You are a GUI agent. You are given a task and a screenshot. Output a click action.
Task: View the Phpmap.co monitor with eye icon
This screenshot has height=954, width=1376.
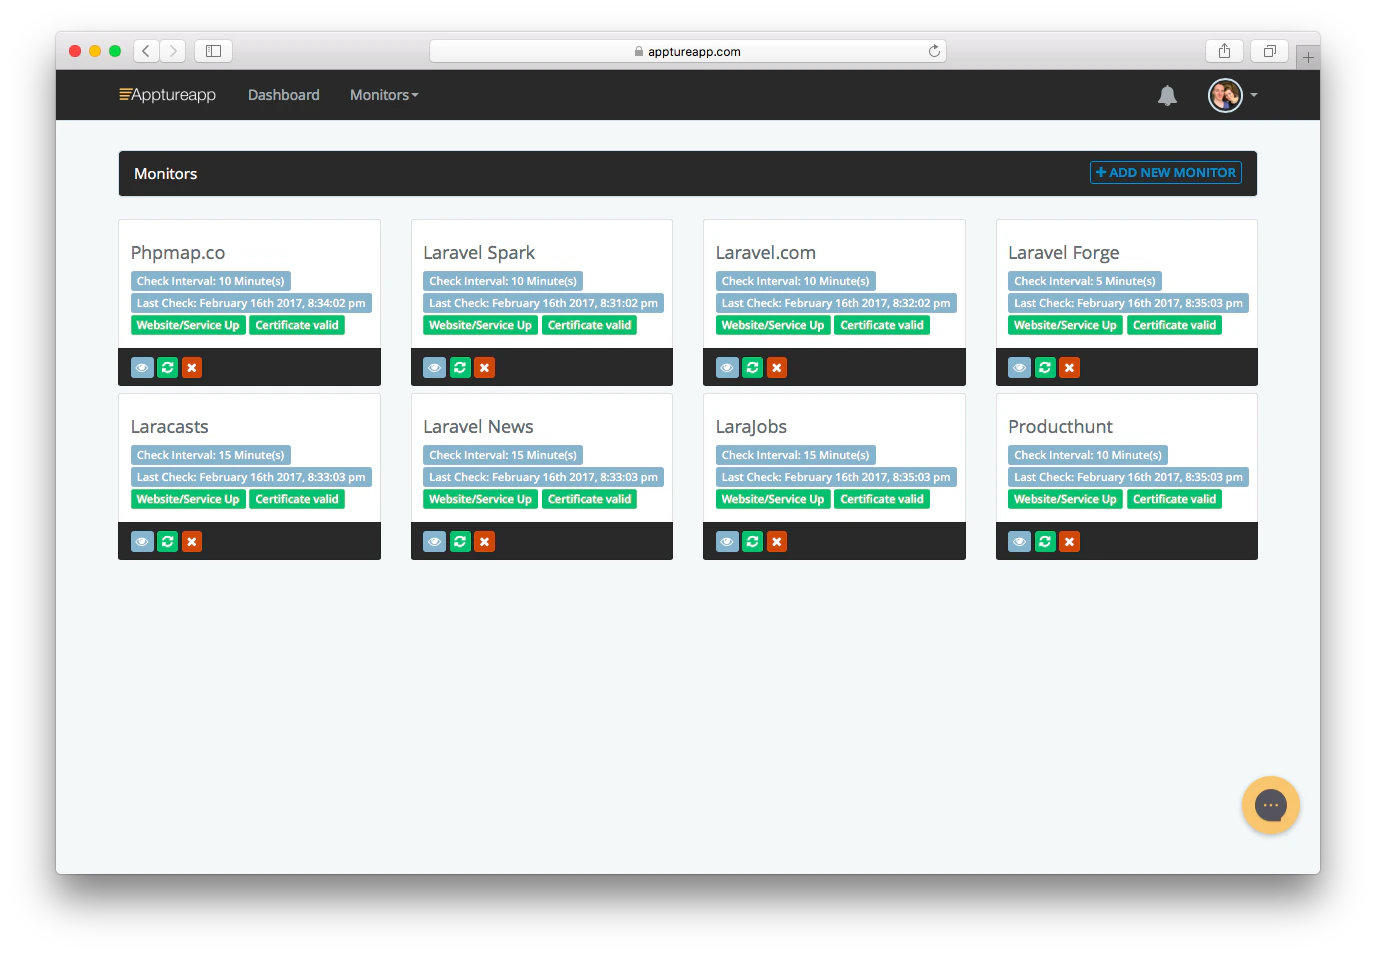(142, 368)
